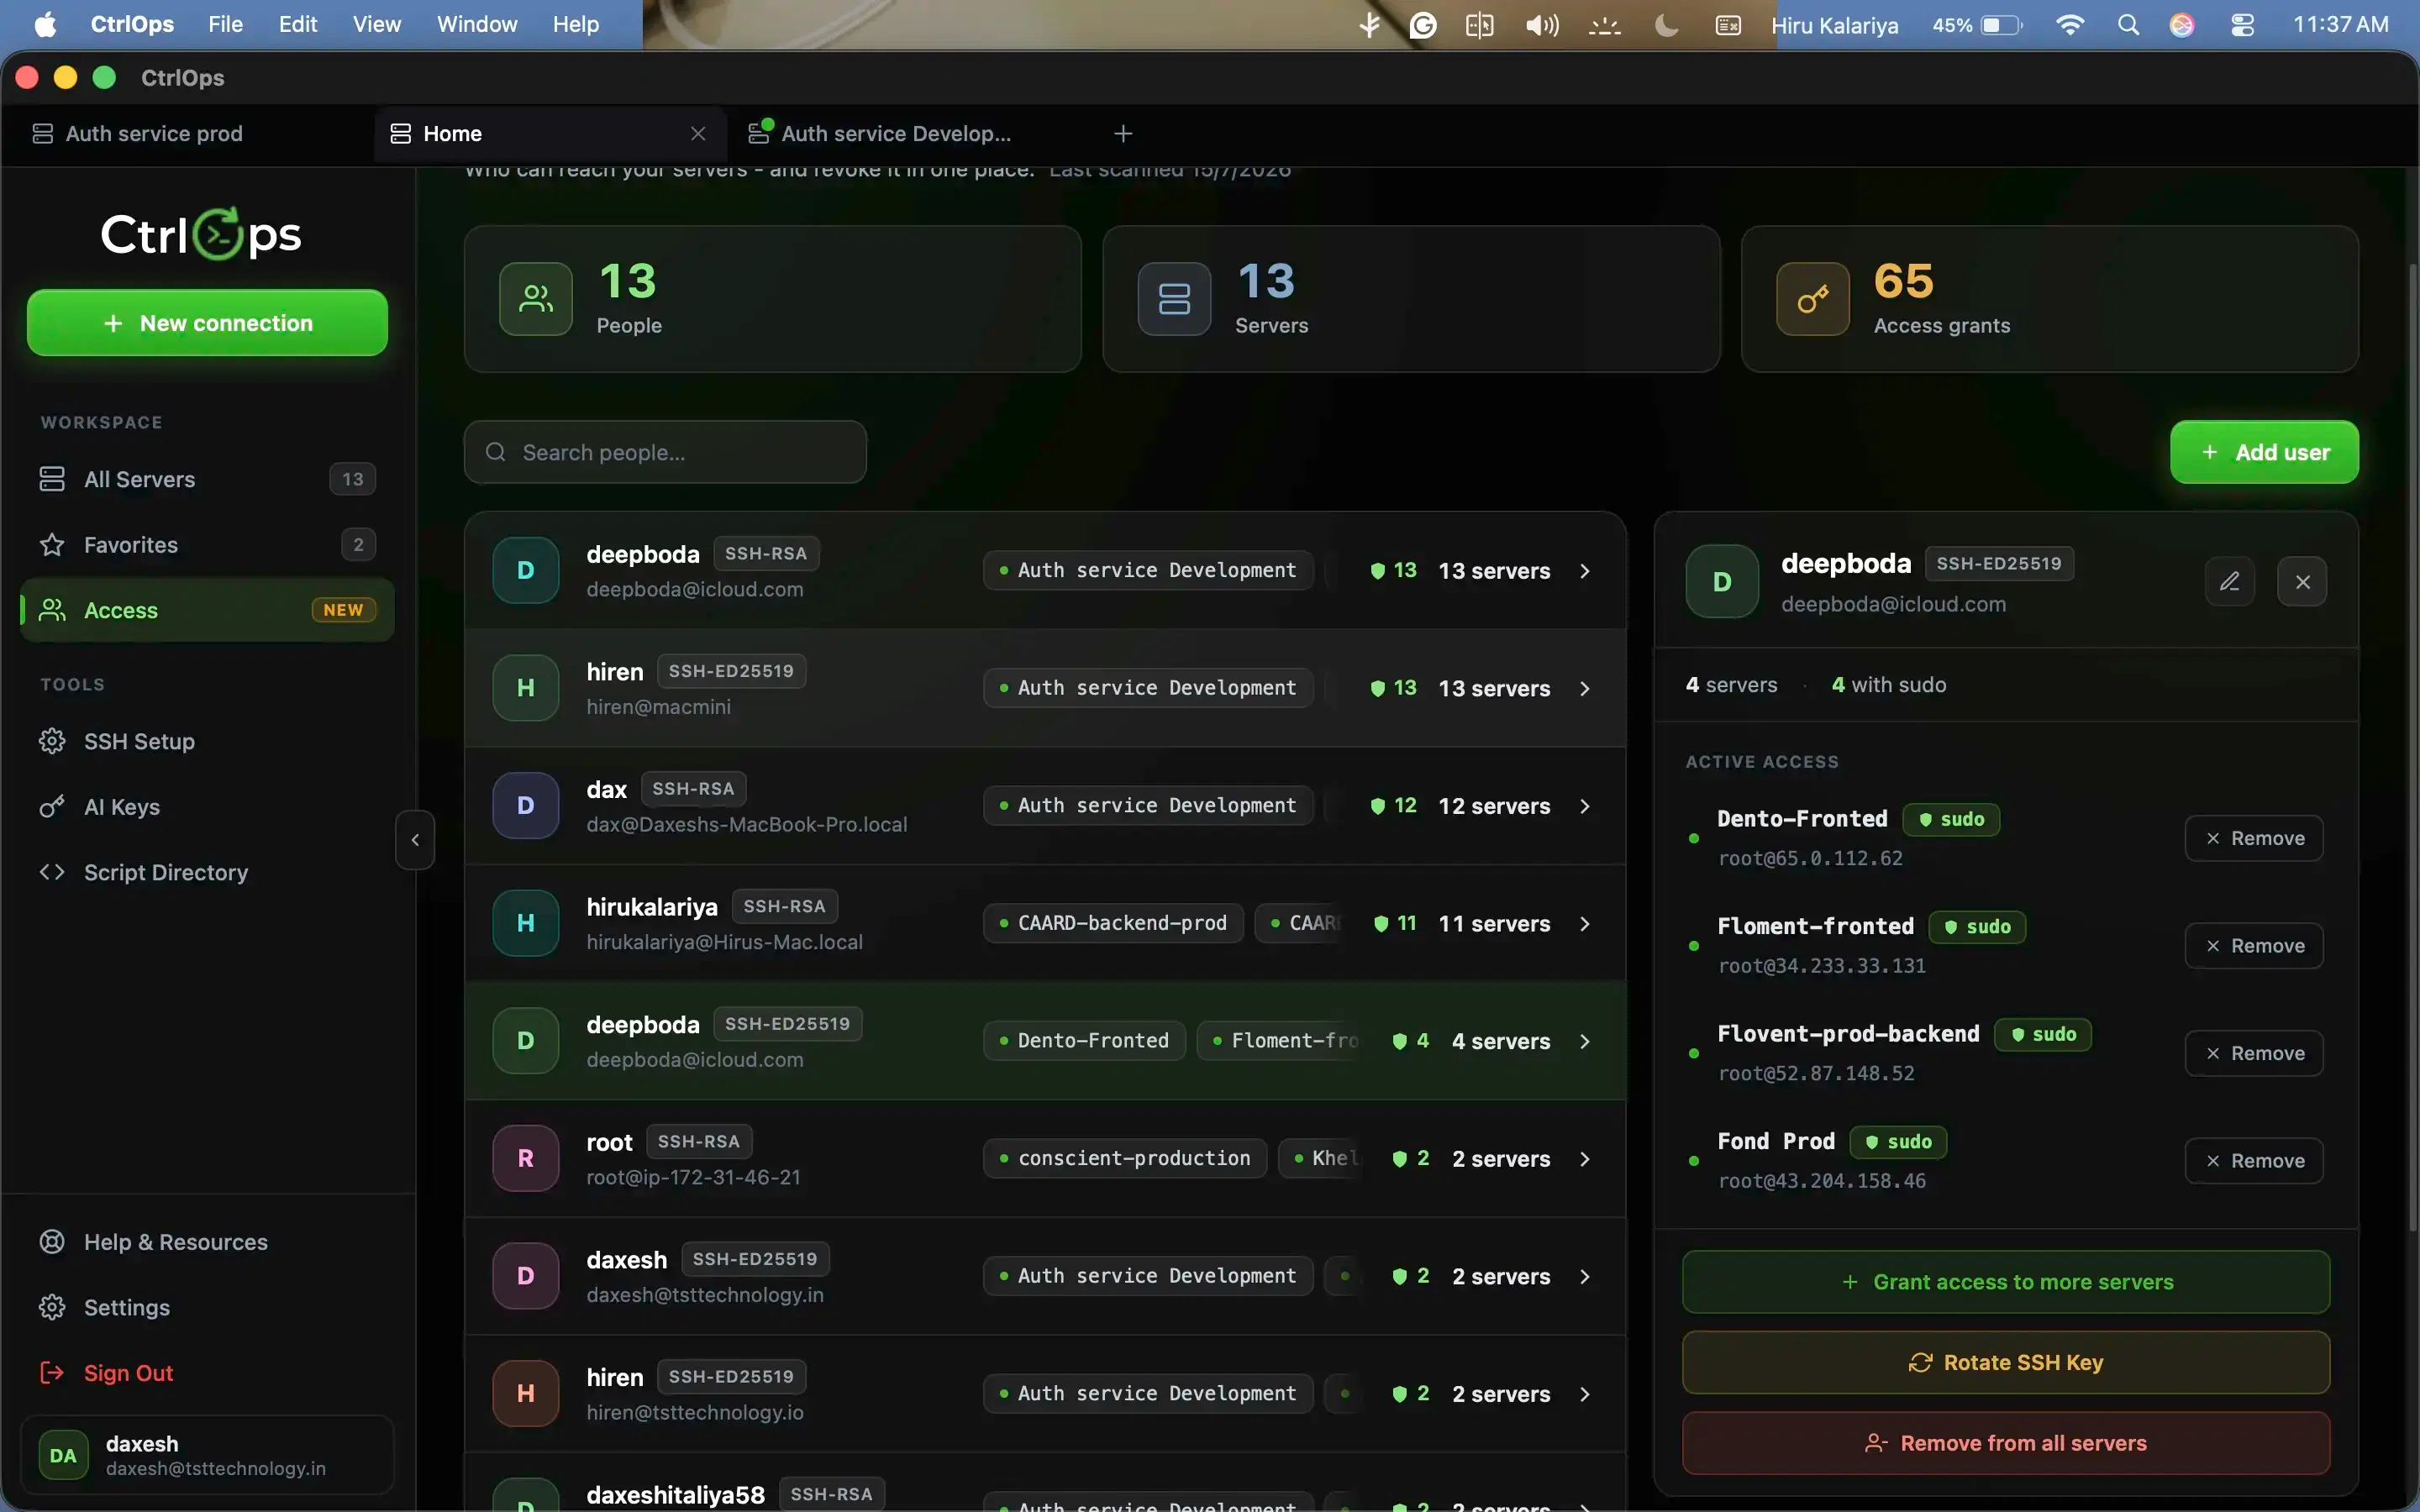Click daxesh user avatar in list

(x=525, y=1276)
